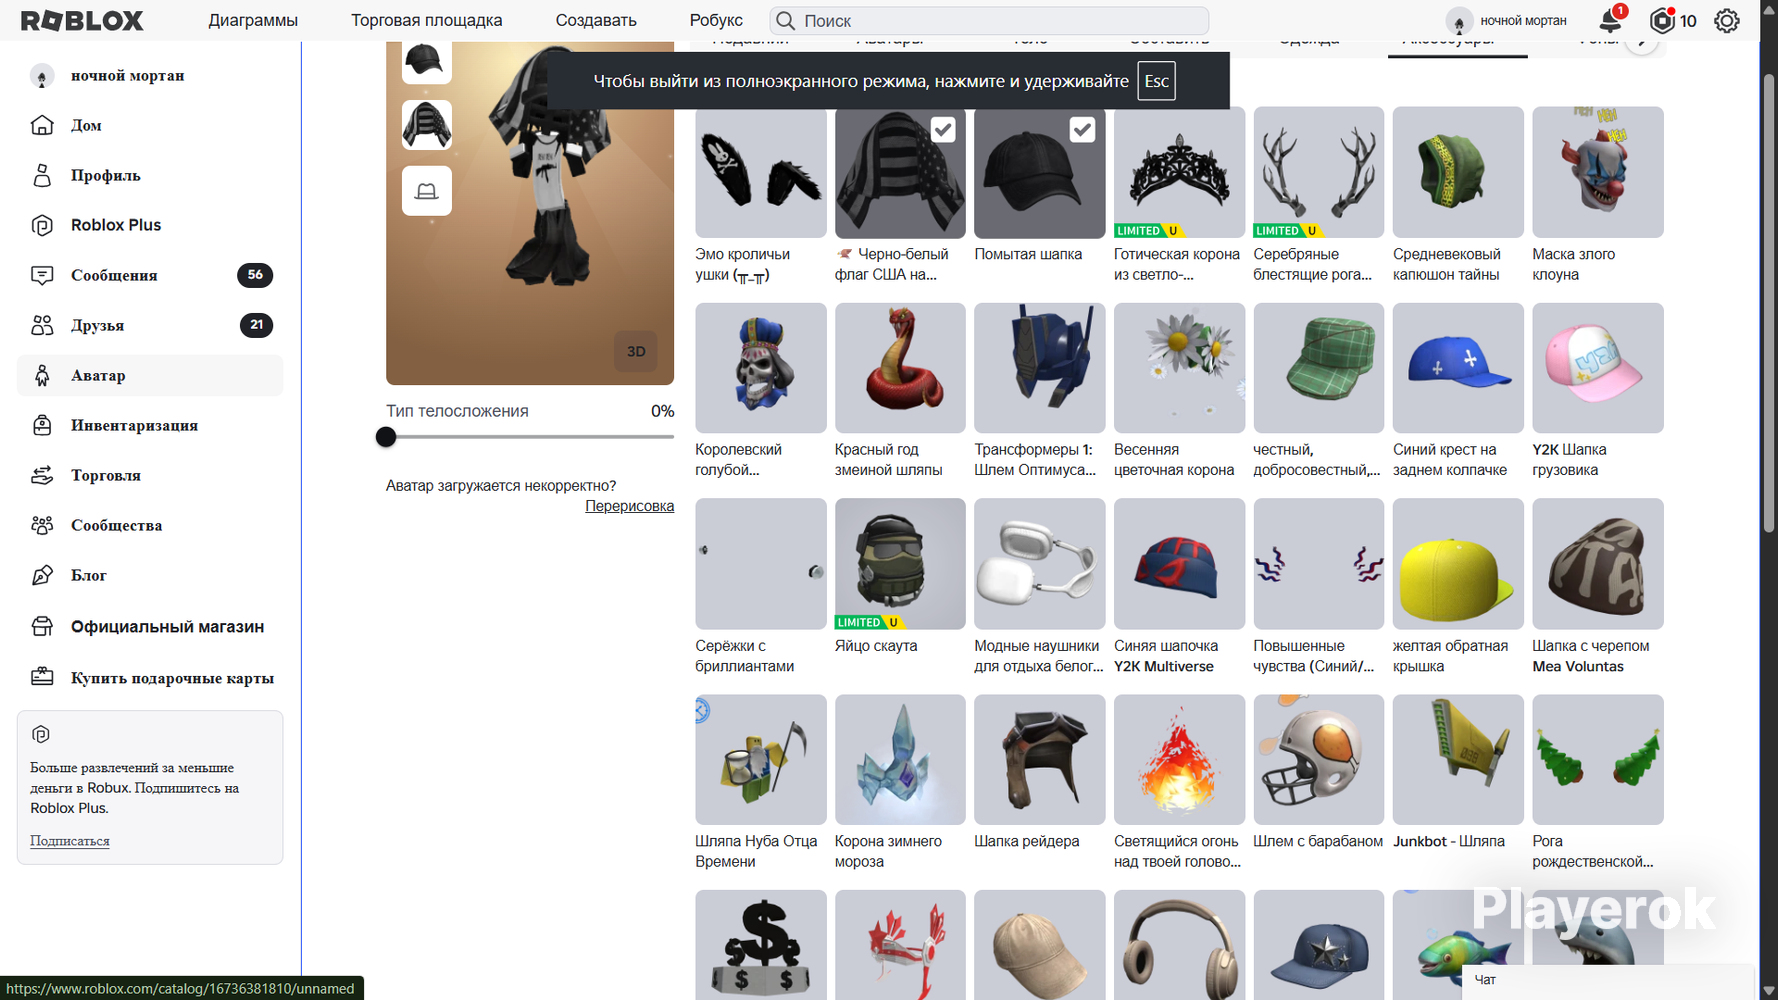
Task: Click the equipped black cap slot
Action: (x=427, y=62)
